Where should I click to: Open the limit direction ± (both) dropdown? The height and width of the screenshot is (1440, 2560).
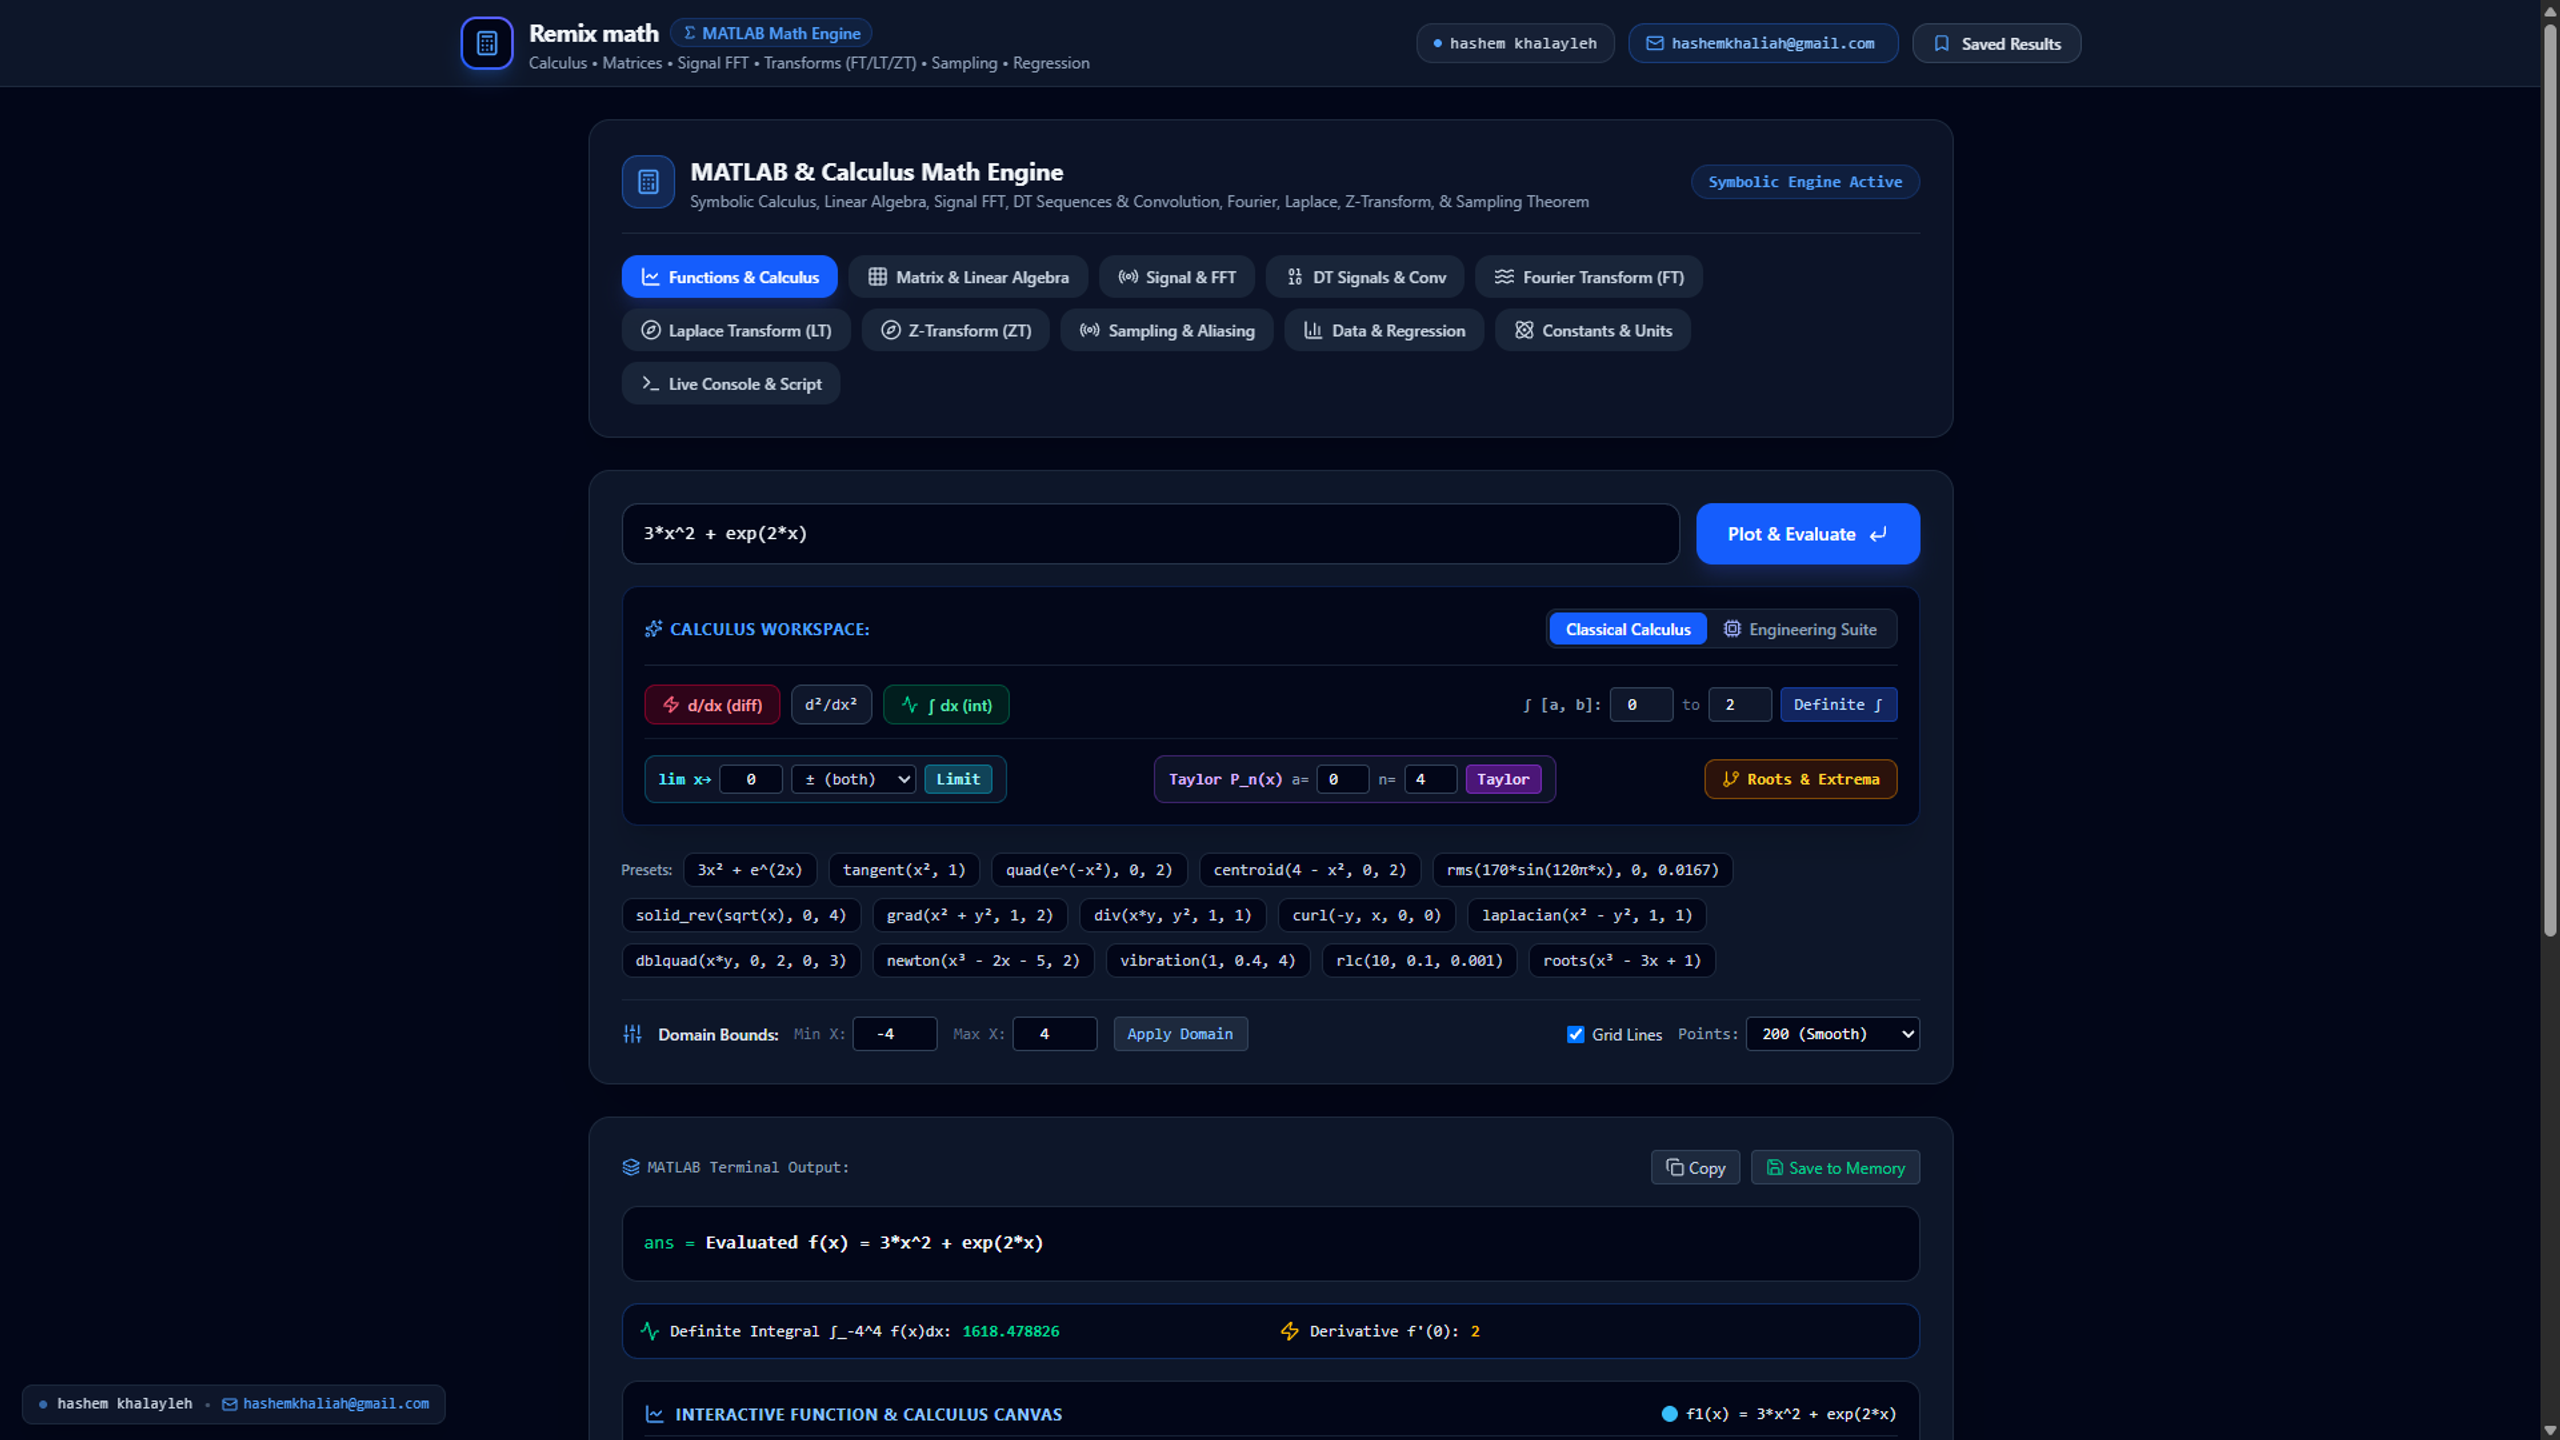pyautogui.click(x=853, y=779)
